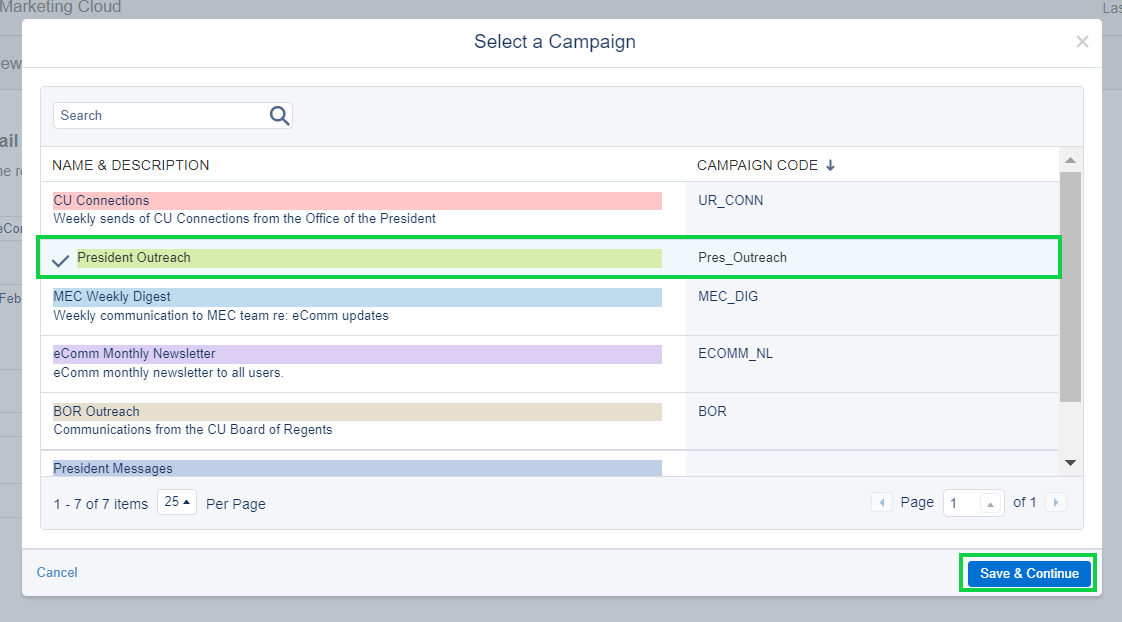The height and width of the screenshot is (622, 1122).
Task: Click the scrollbar down arrow
Action: [x=1070, y=463]
